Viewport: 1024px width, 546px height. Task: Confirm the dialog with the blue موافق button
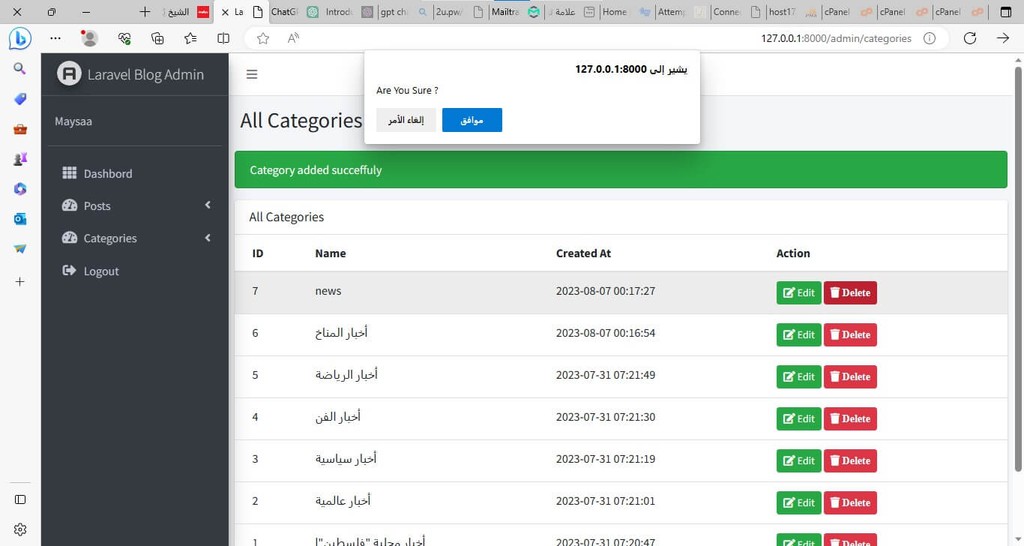pyautogui.click(x=472, y=120)
